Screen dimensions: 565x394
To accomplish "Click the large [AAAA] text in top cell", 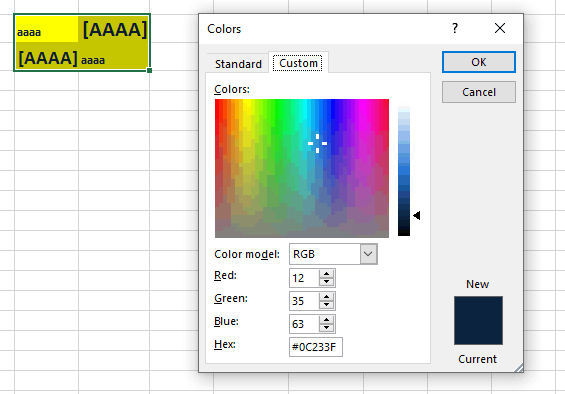I will tap(115, 29).
